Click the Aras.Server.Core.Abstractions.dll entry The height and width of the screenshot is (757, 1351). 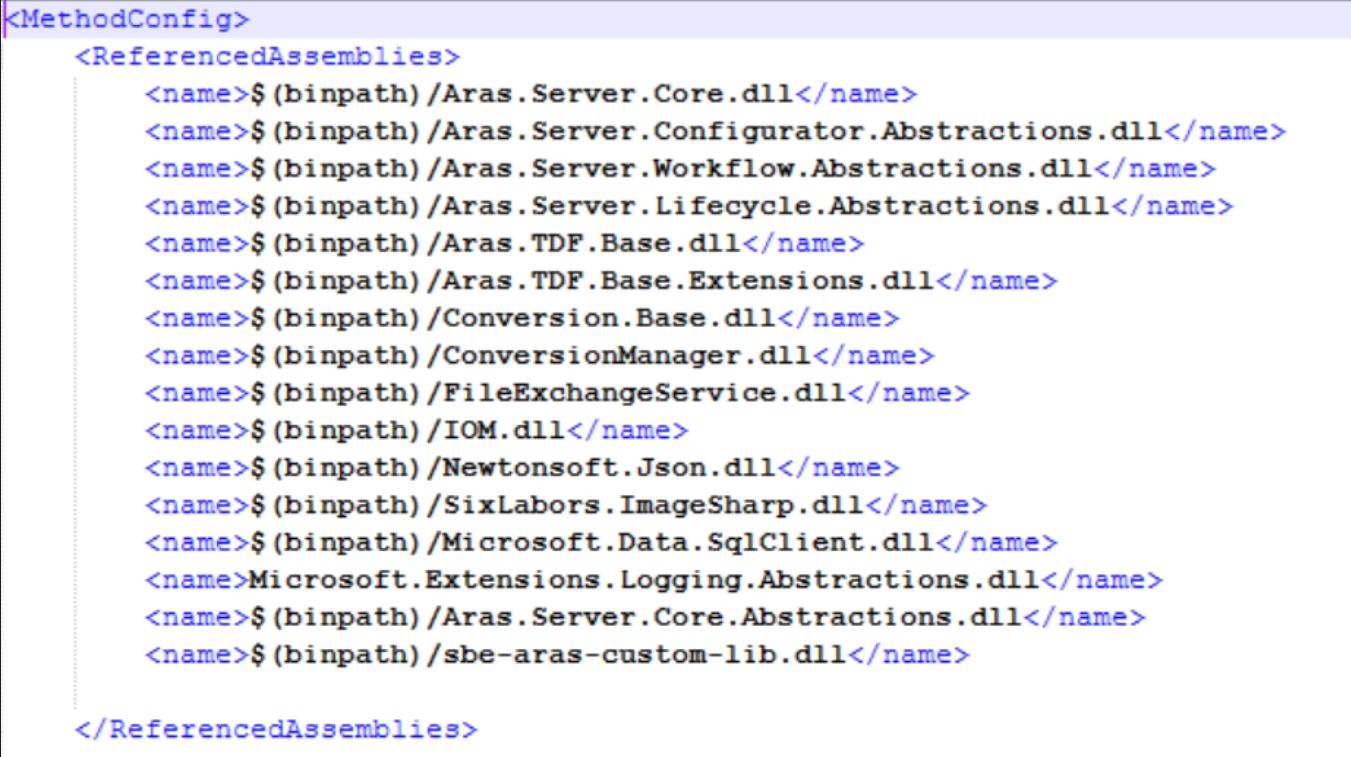731,617
